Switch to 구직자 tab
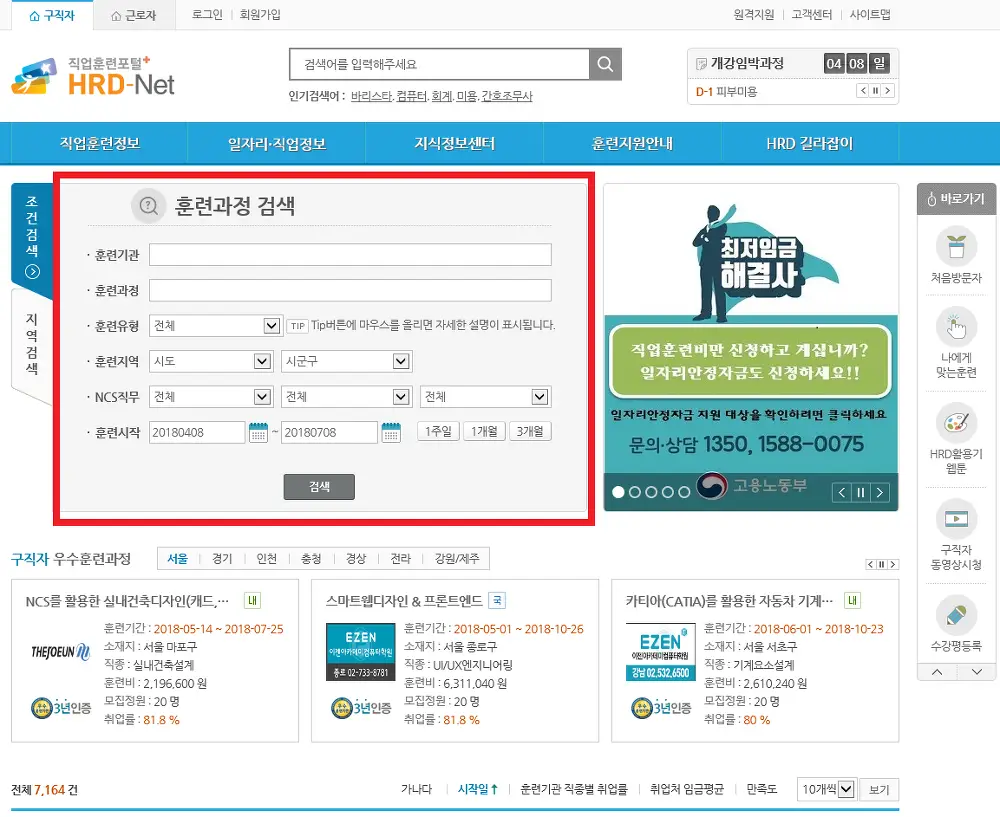Viewport: 1000px width, 817px height. (52, 15)
